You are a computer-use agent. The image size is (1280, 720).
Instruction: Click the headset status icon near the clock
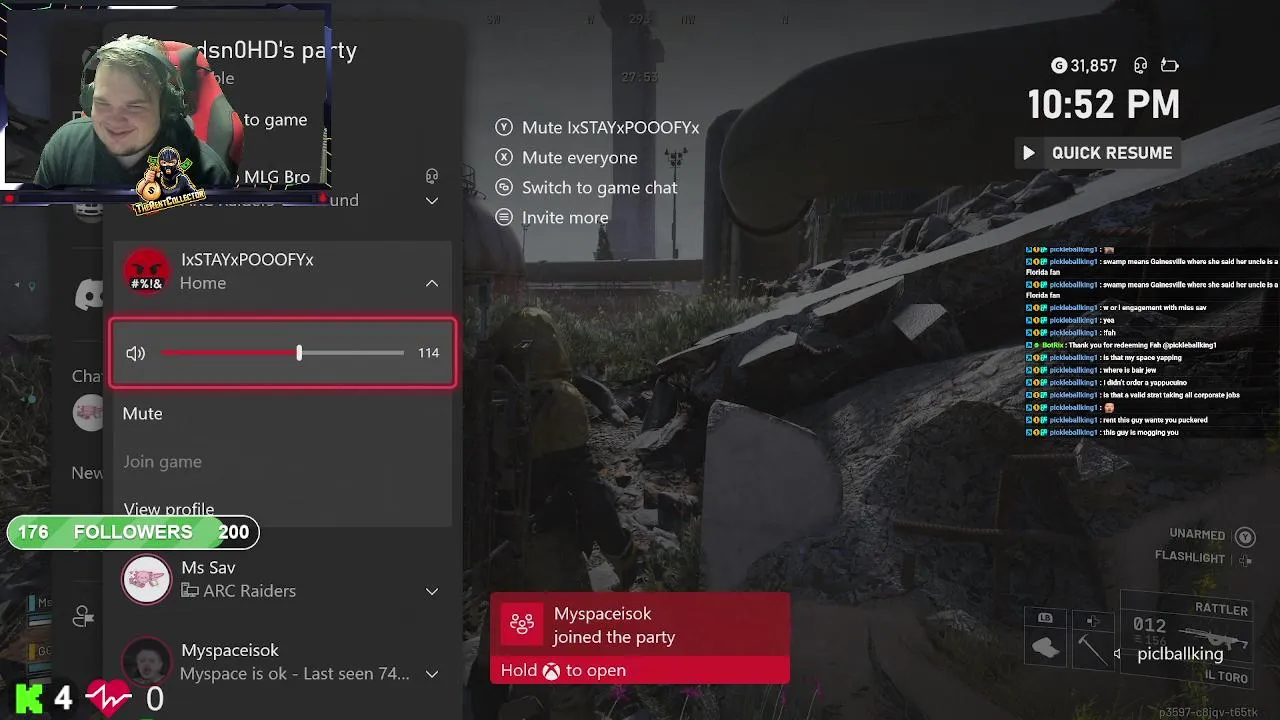click(1140, 66)
